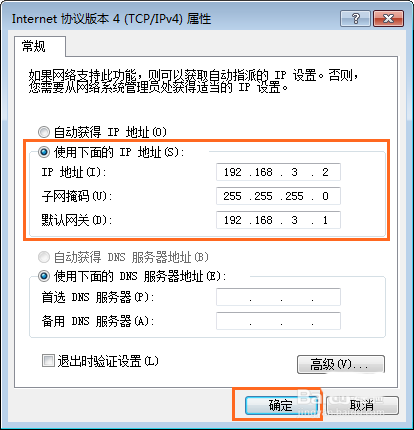414x430 pixels.
Task: Close the TCP/IPv4 properties dialog
Action: (x=388, y=18)
